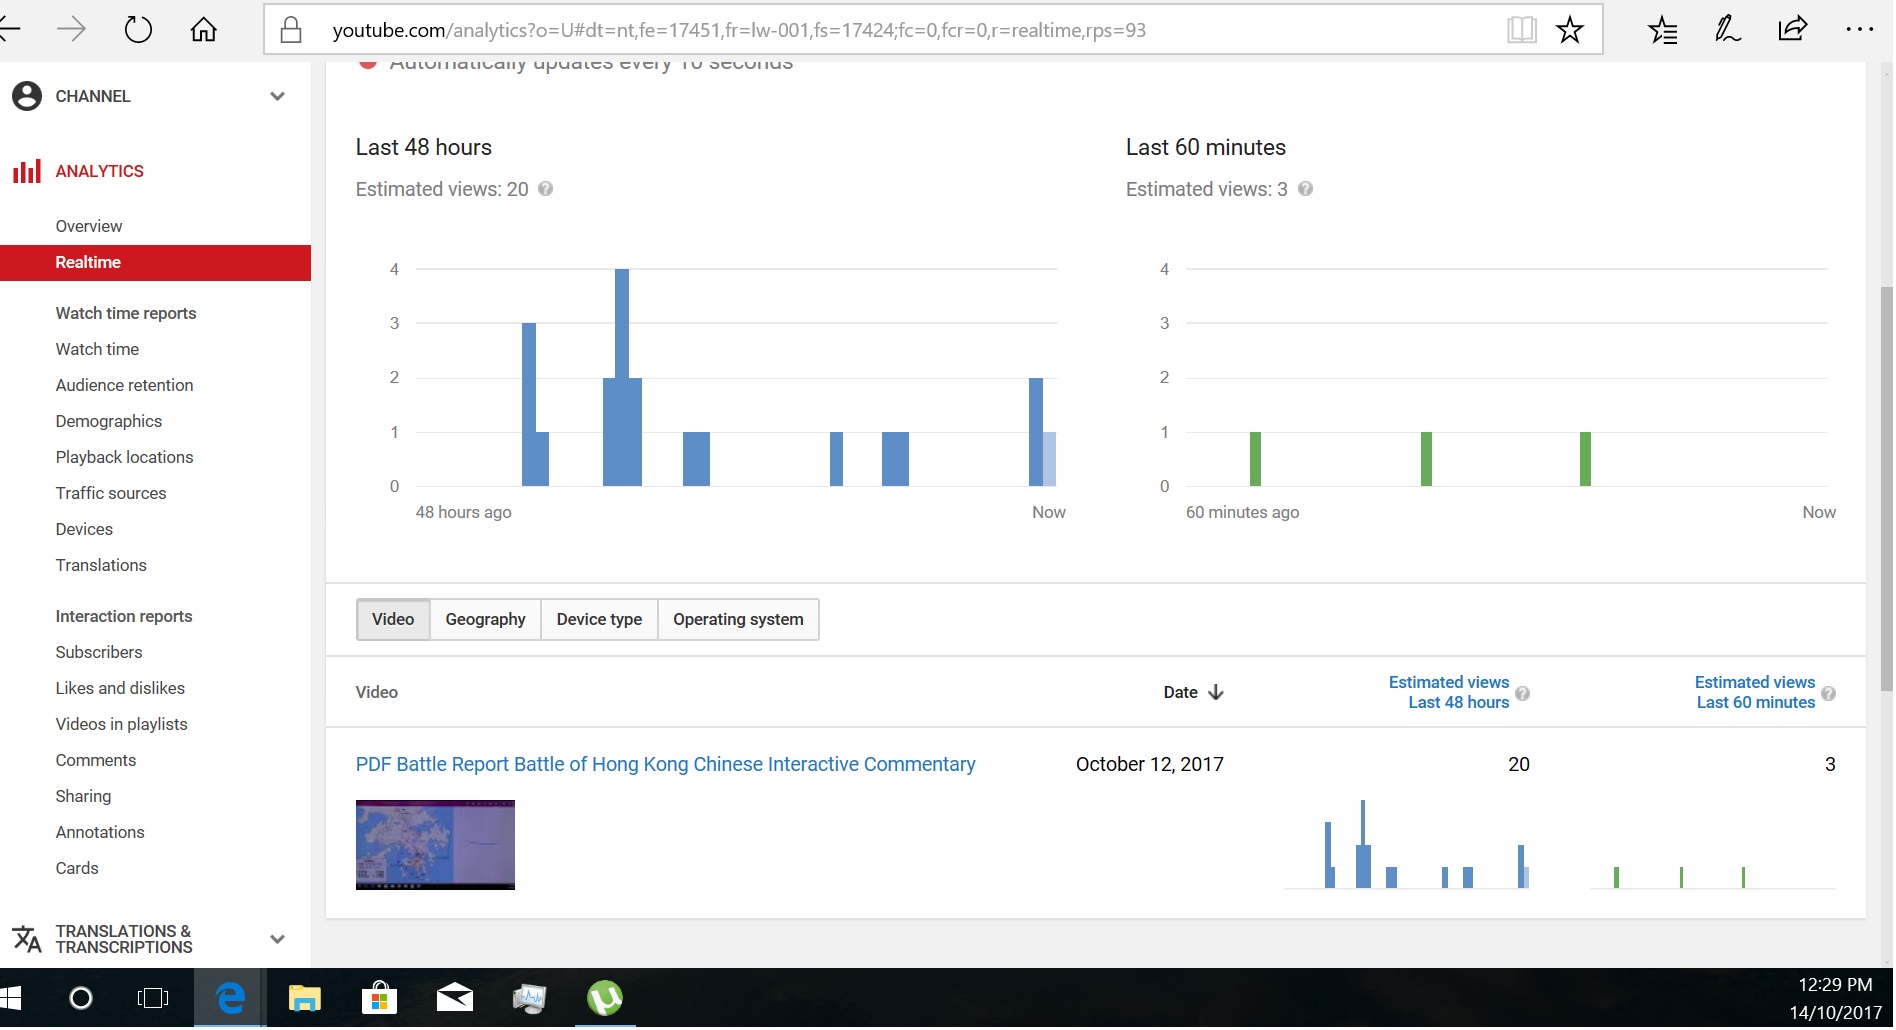
Task: Open the Windows Start menu
Action: [10, 998]
